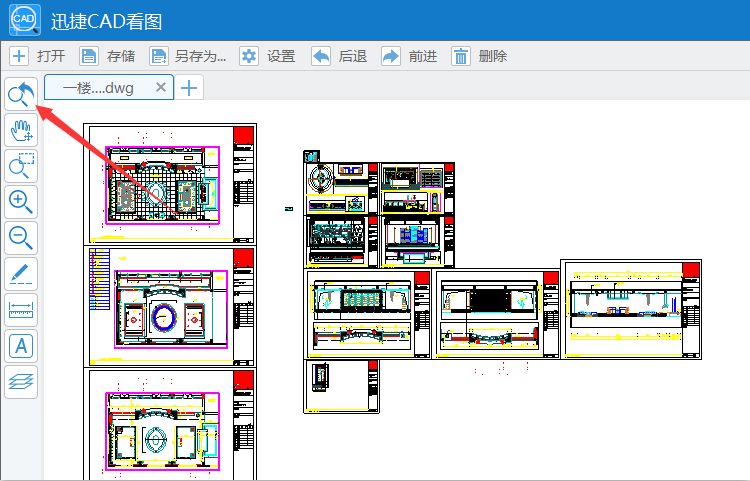Choose the ruler measure tool
This screenshot has height=481, width=750.
click(21, 310)
